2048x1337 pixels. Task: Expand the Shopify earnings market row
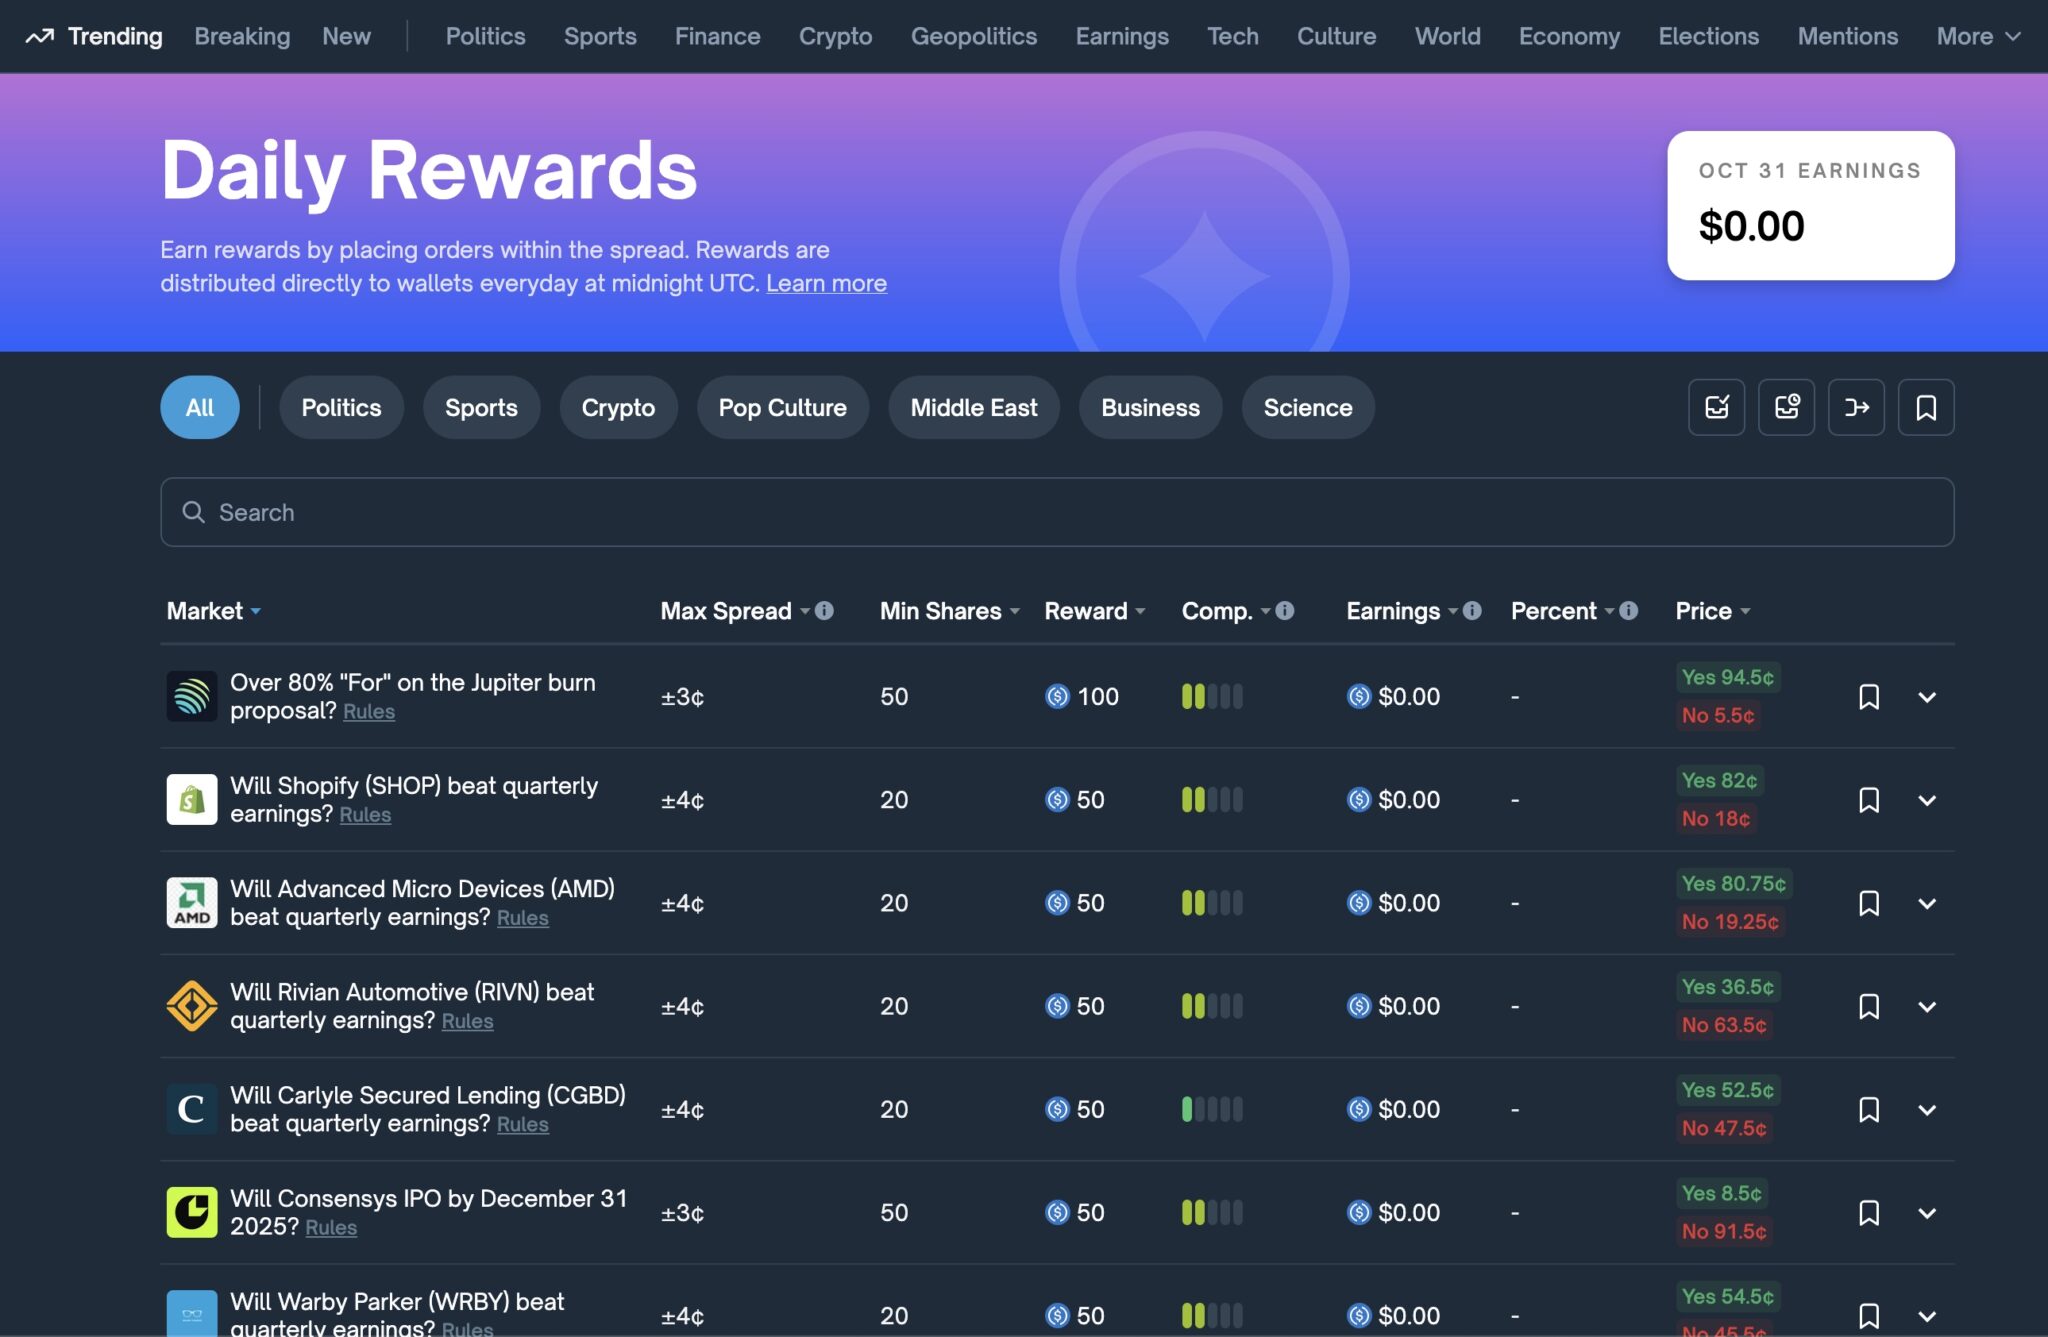point(1929,800)
